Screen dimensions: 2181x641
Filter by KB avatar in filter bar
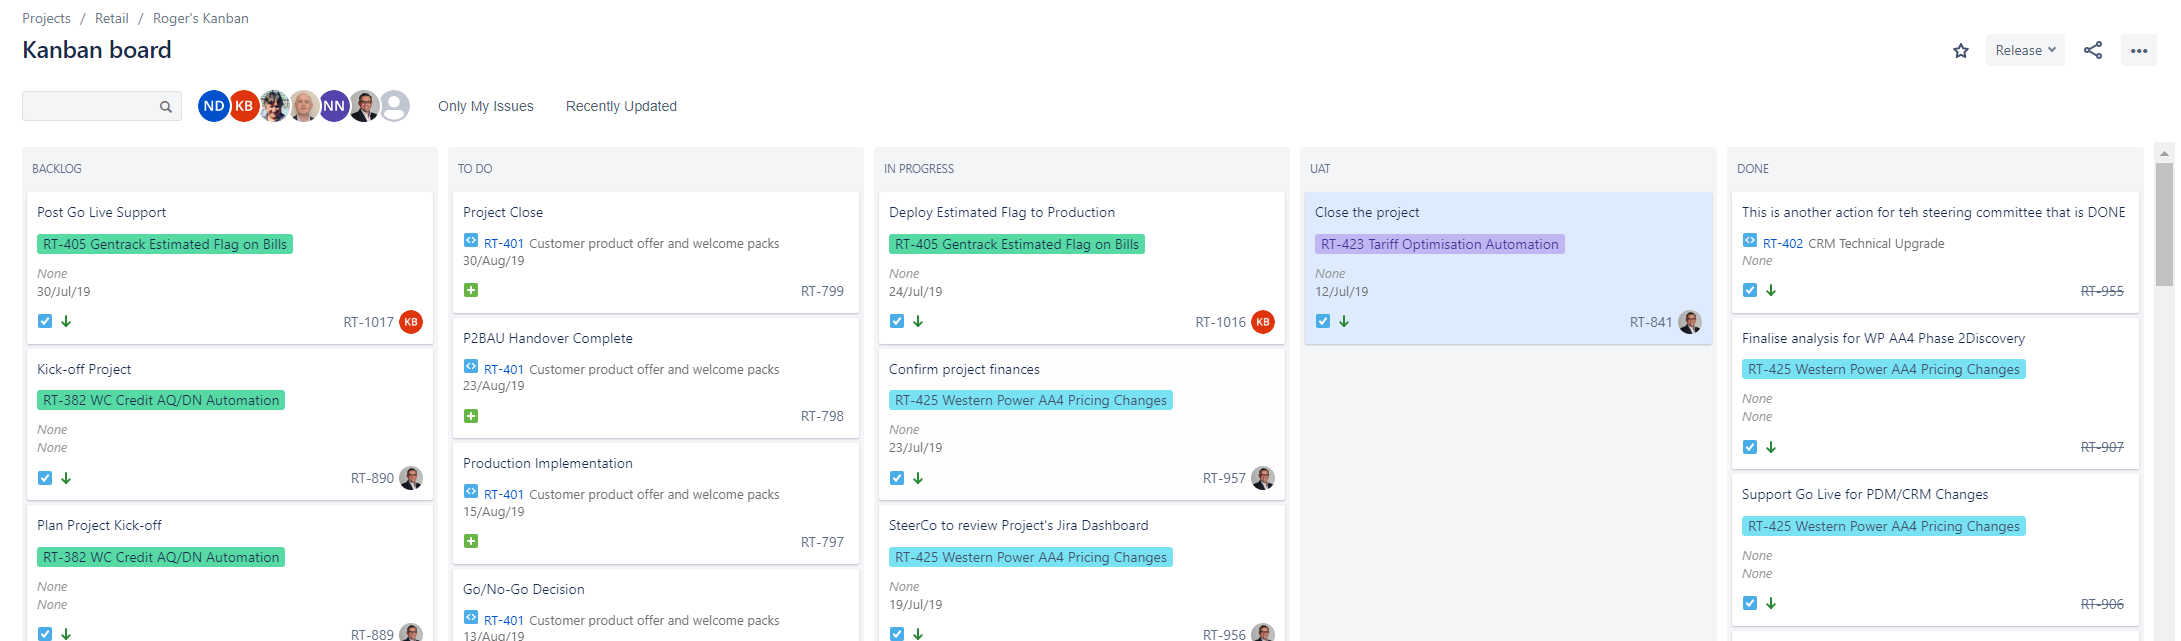244,106
